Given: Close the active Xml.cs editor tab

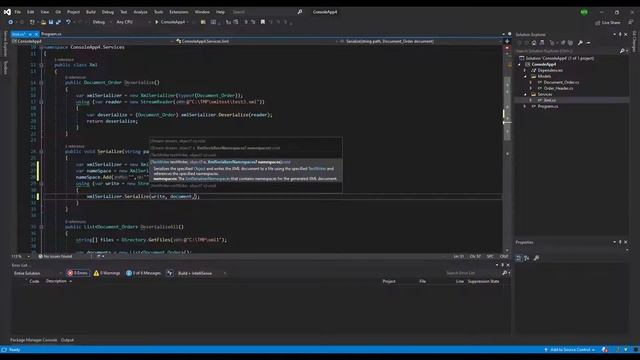Looking at the screenshot, I should click(36, 34).
